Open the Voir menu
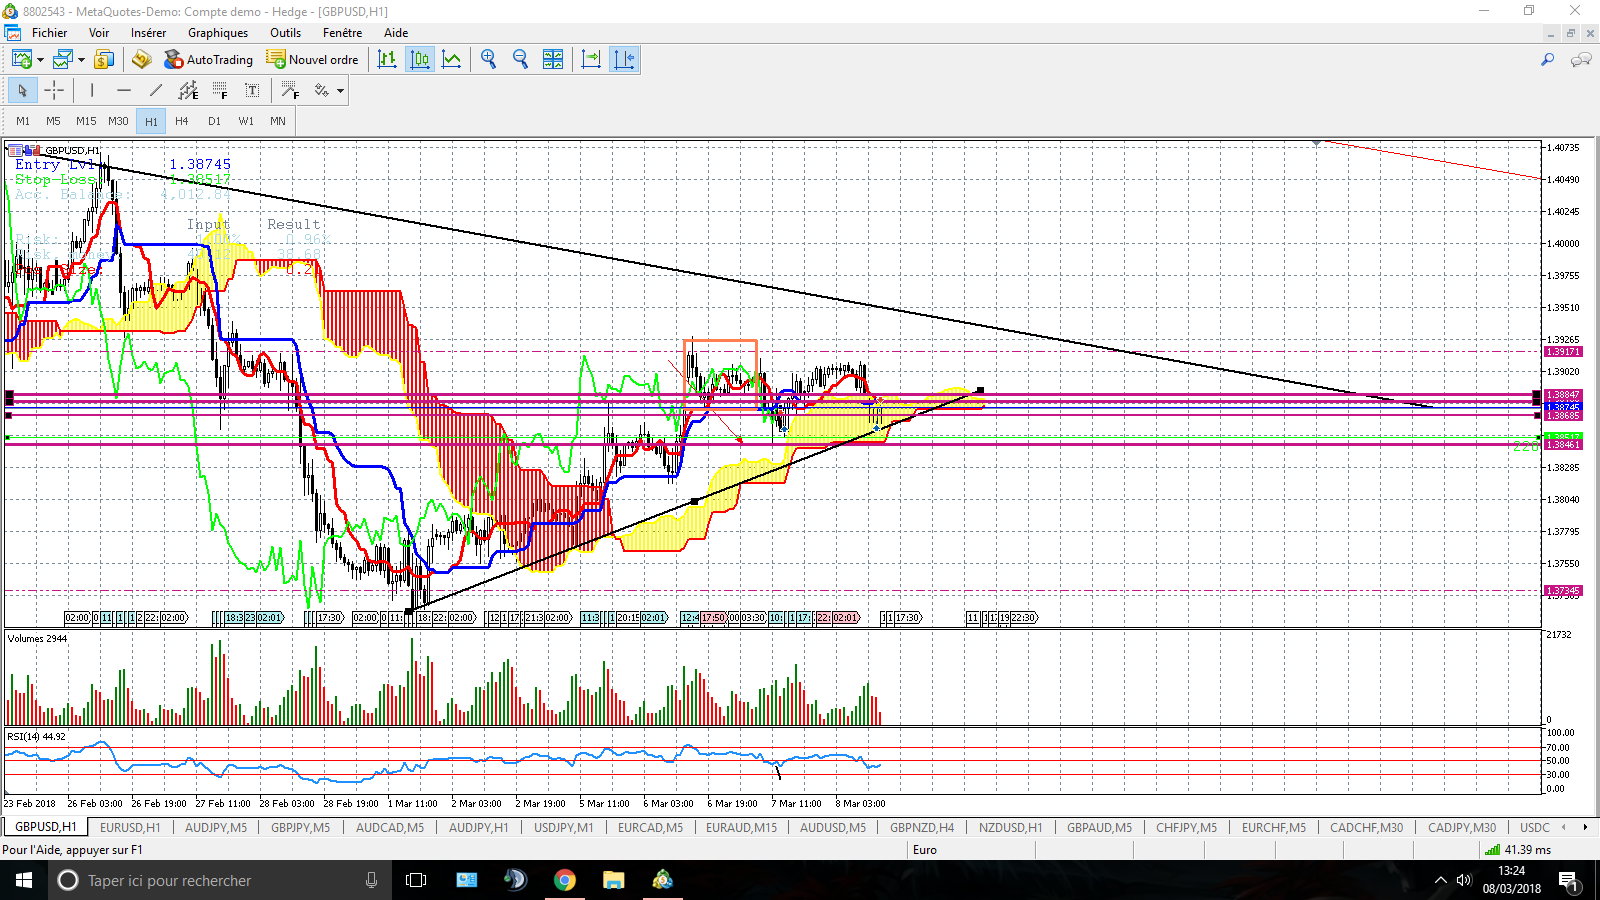The height and width of the screenshot is (900, 1600). coord(99,33)
